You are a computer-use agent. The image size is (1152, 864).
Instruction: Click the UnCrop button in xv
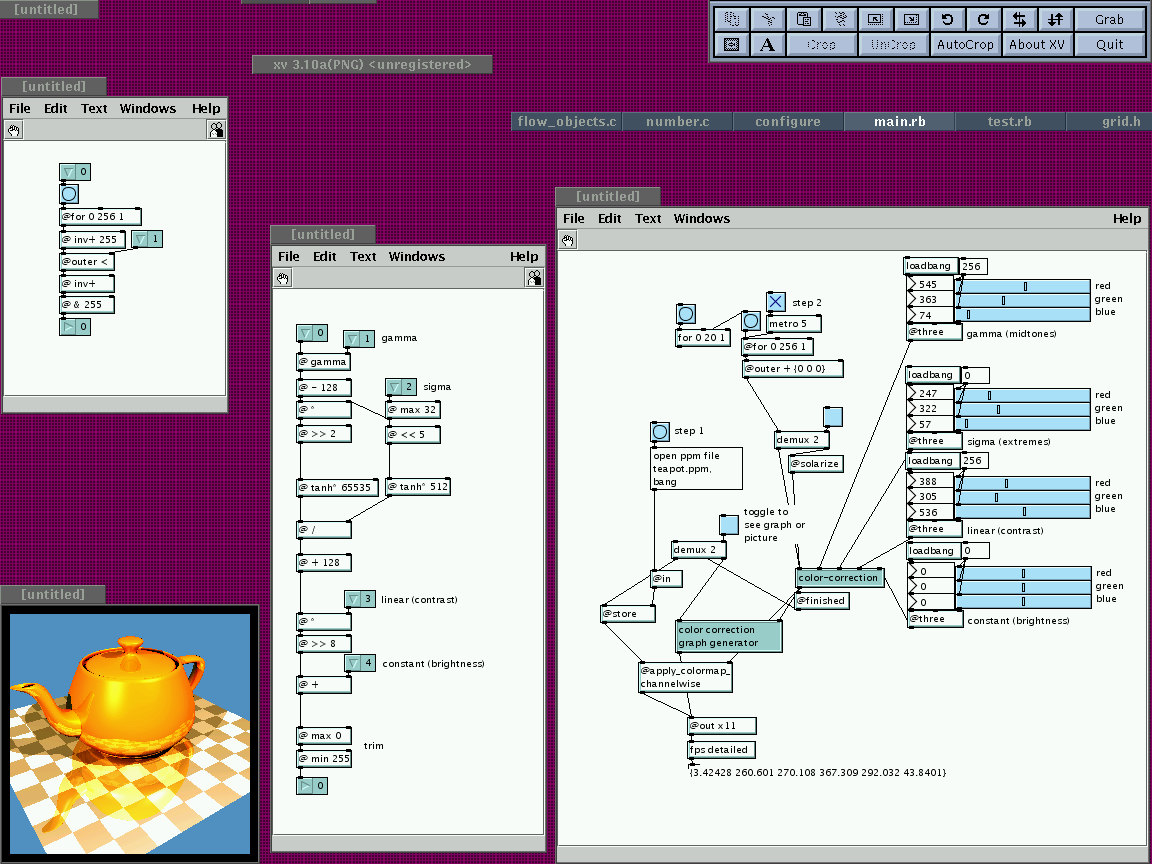893,44
